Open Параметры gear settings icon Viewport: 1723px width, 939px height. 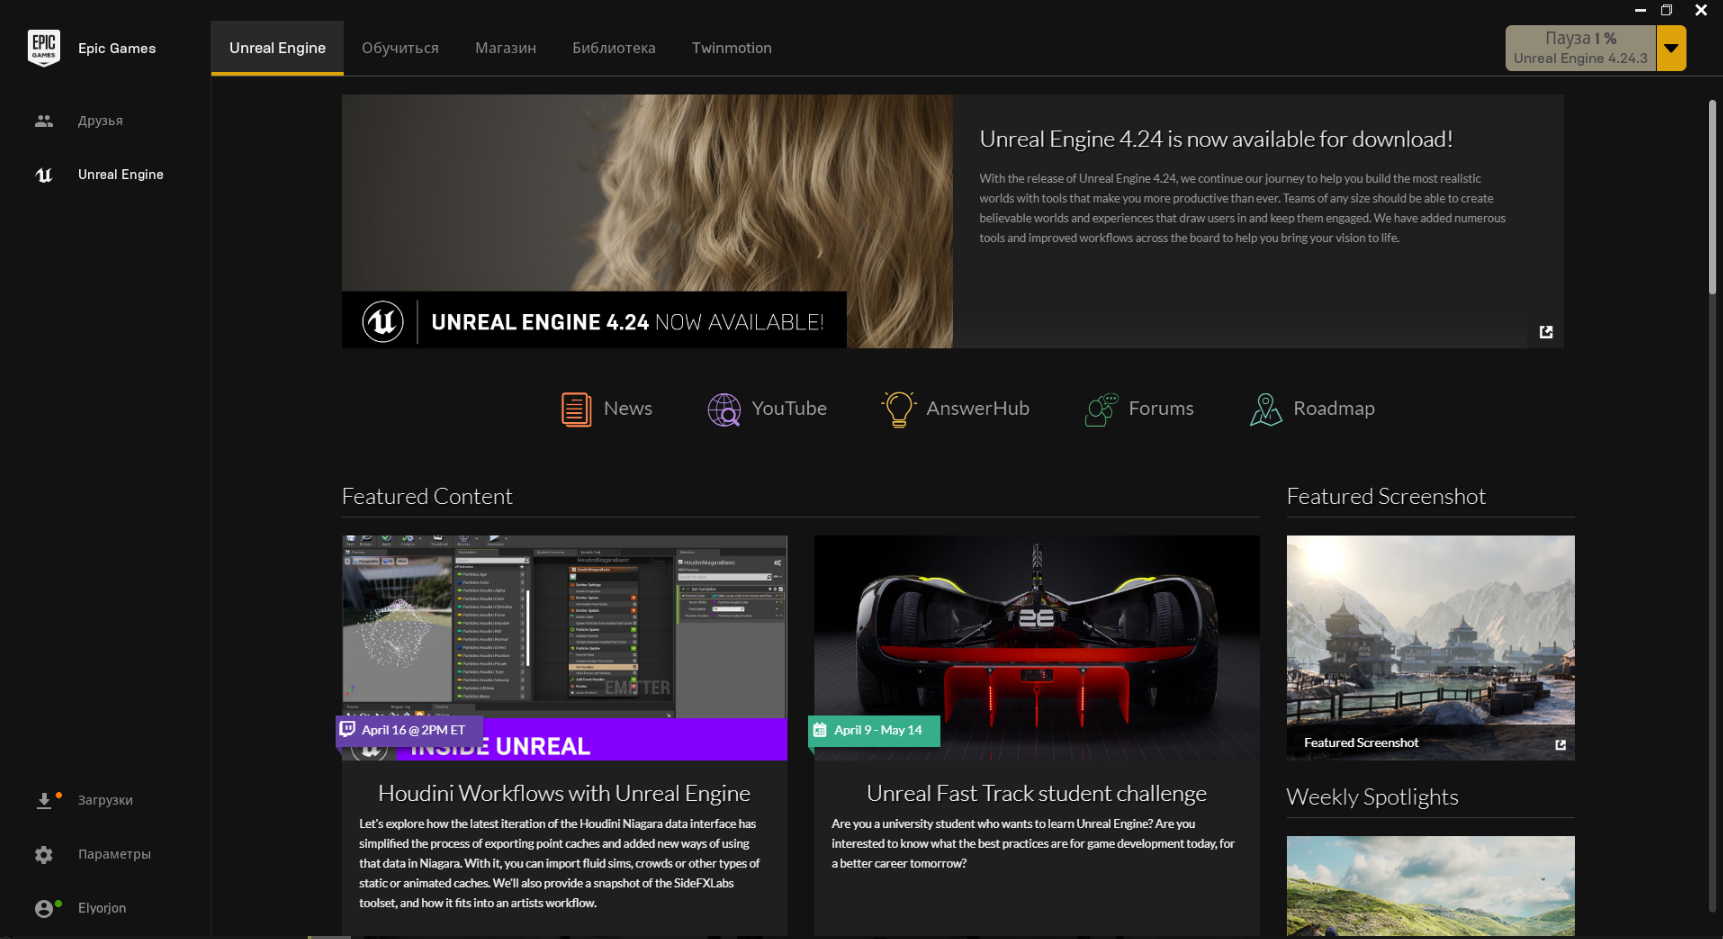tap(44, 855)
